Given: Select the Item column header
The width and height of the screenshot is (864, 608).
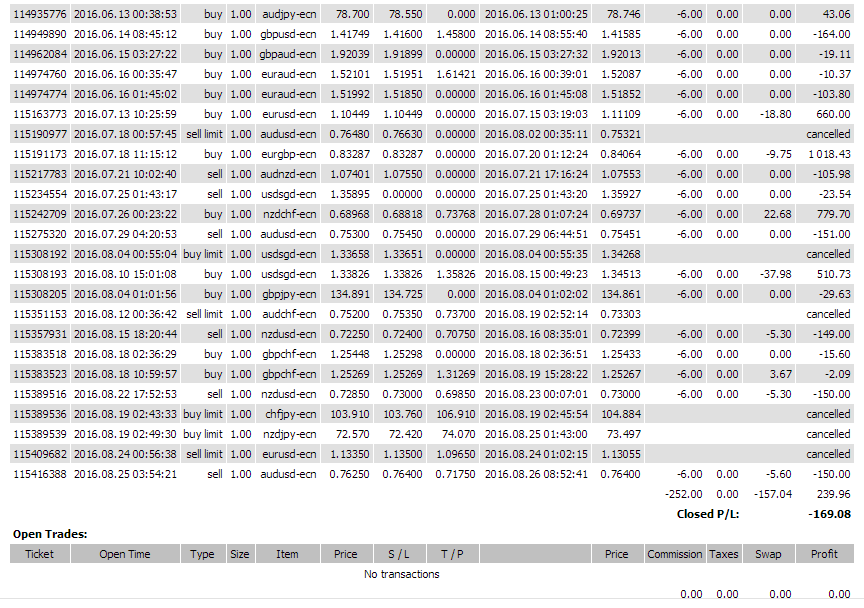Looking at the screenshot, I should (x=288, y=554).
